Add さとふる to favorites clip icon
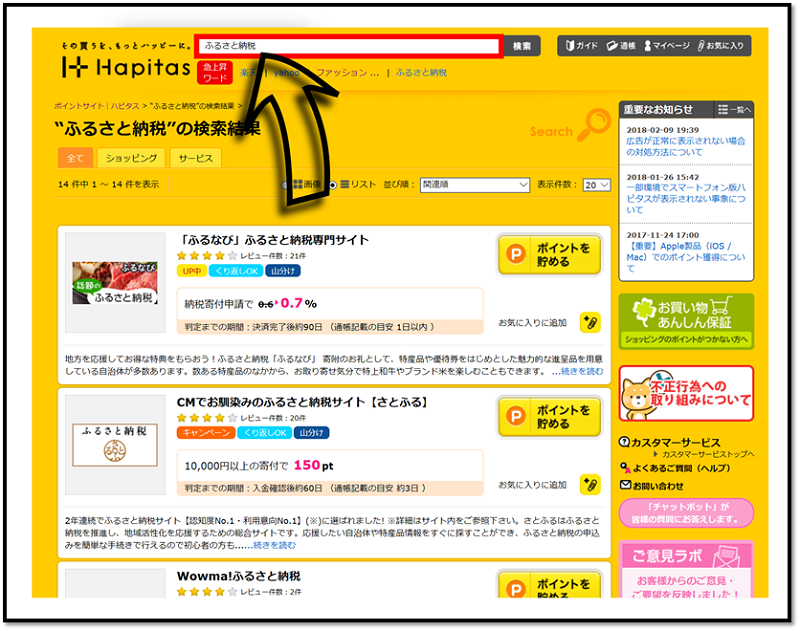 click(x=590, y=485)
